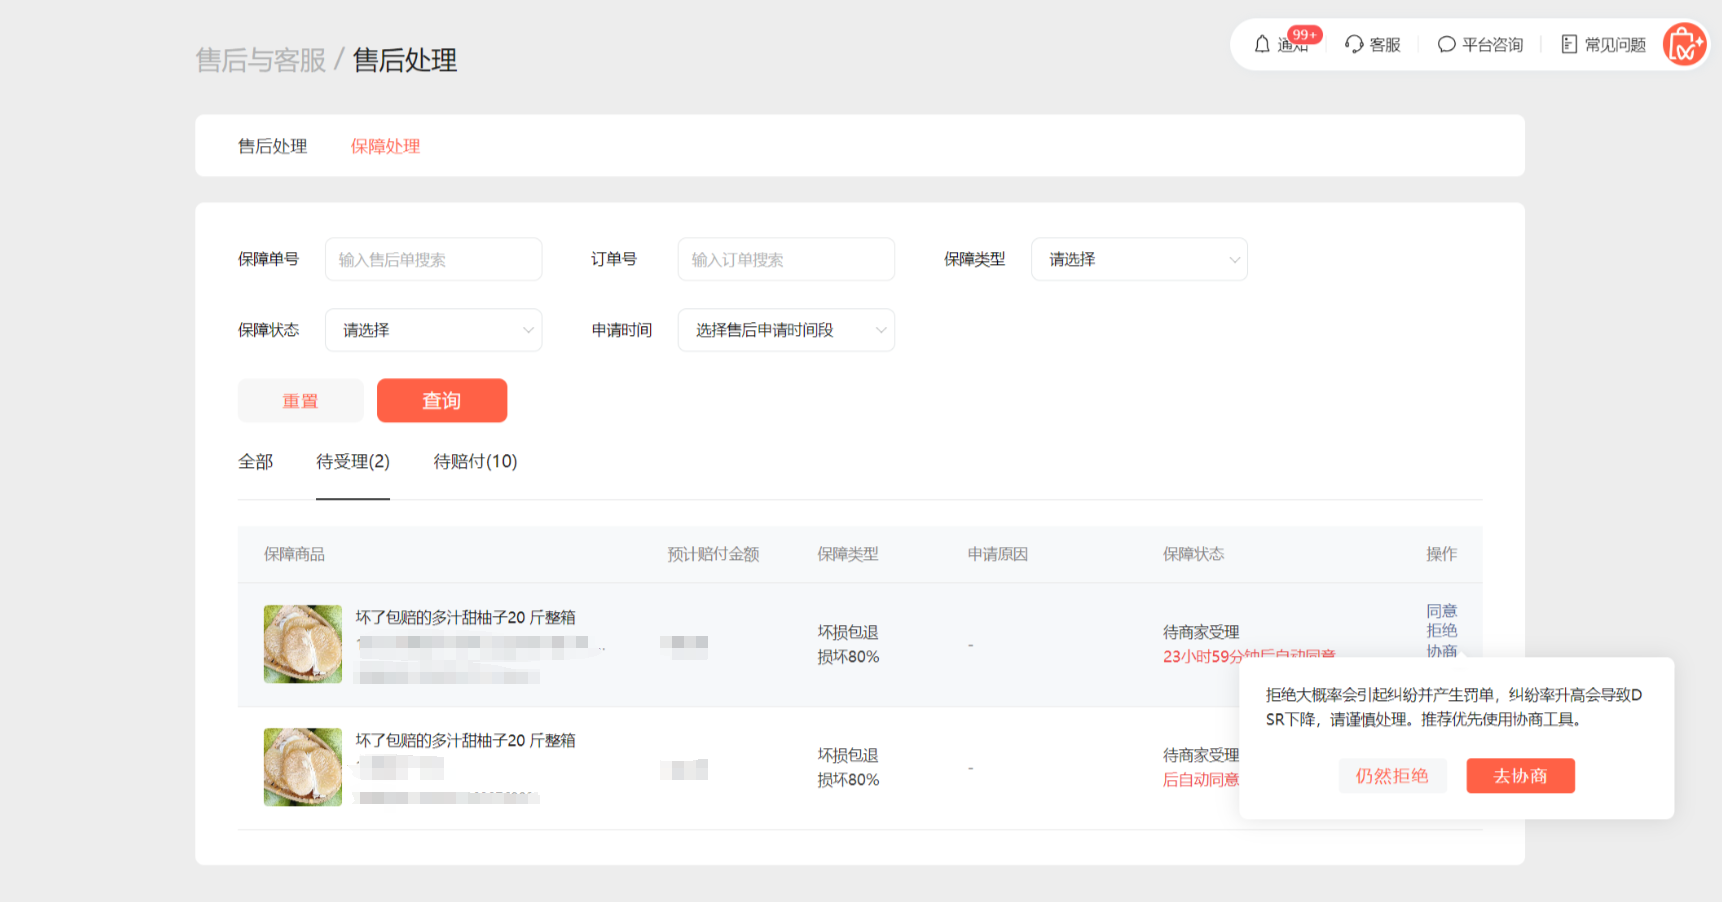The image size is (1722, 902).
Task: Click the 去协商 button in popup
Action: (1520, 776)
